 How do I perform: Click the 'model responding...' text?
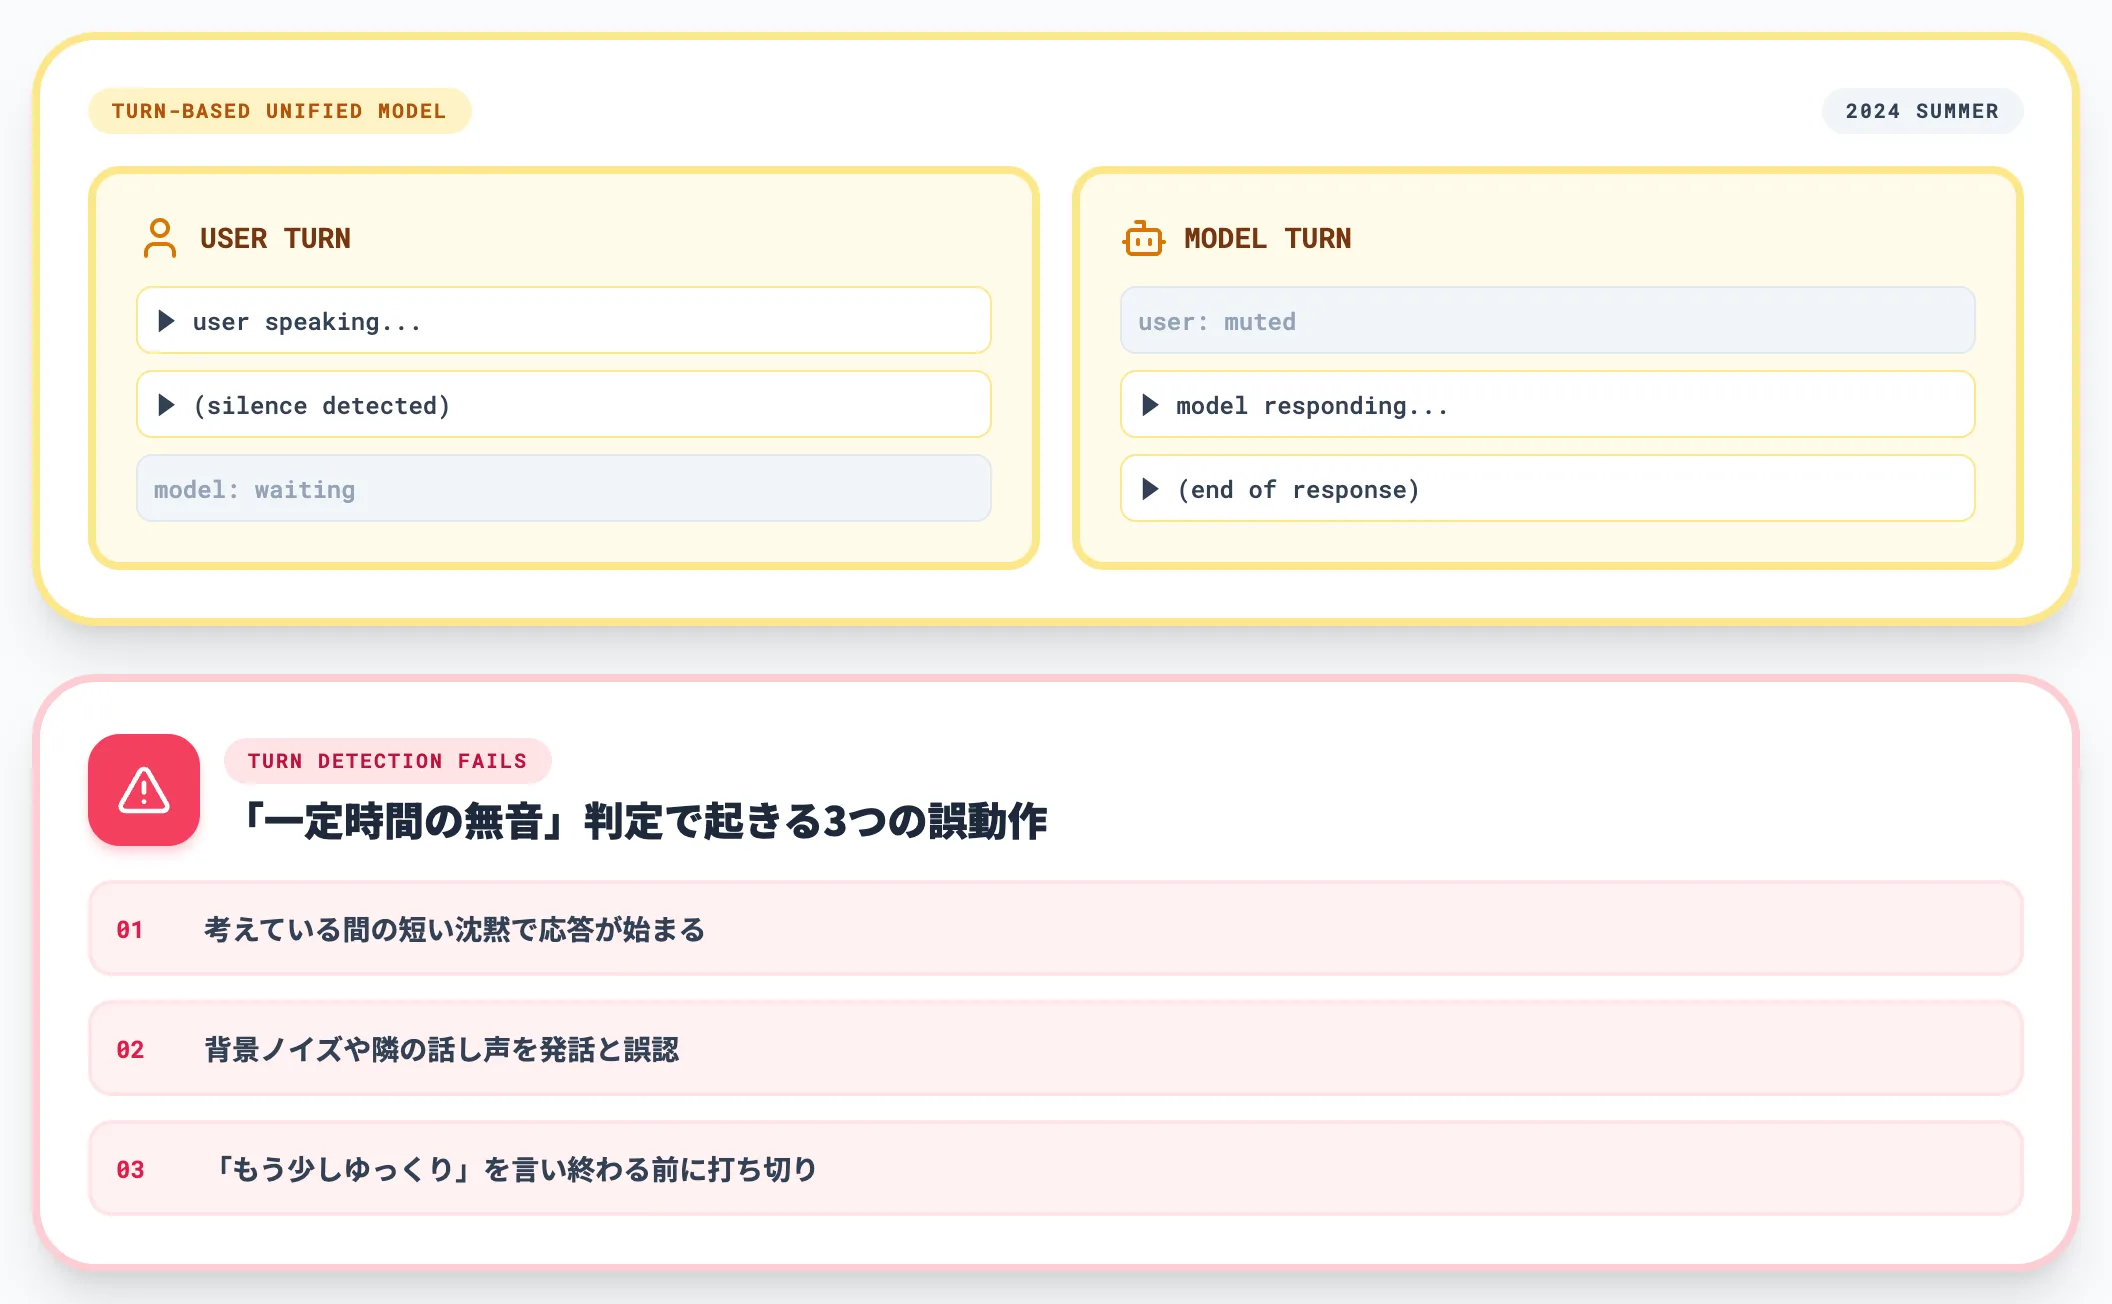point(1312,406)
